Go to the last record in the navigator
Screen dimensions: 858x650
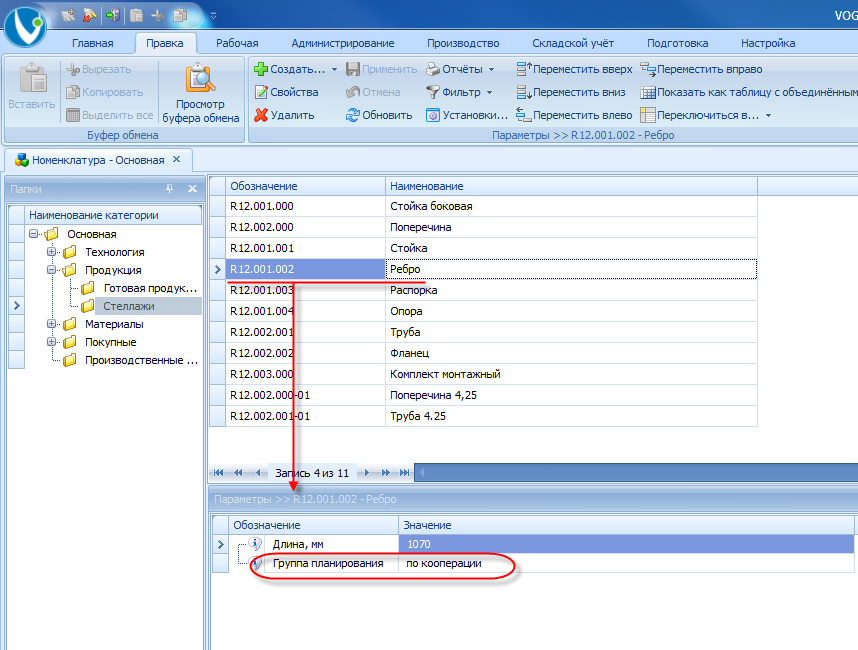pyautogui.click(x=404, y=473)
